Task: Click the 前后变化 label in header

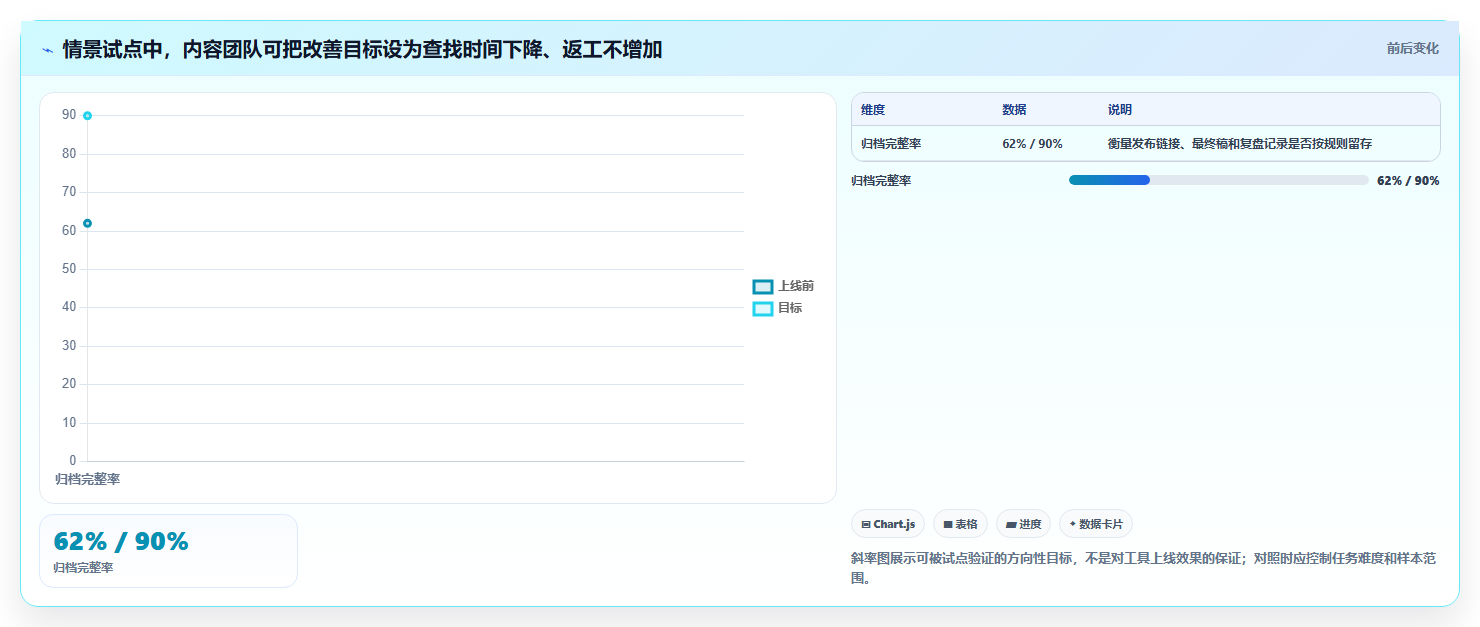Action: 1412,48
